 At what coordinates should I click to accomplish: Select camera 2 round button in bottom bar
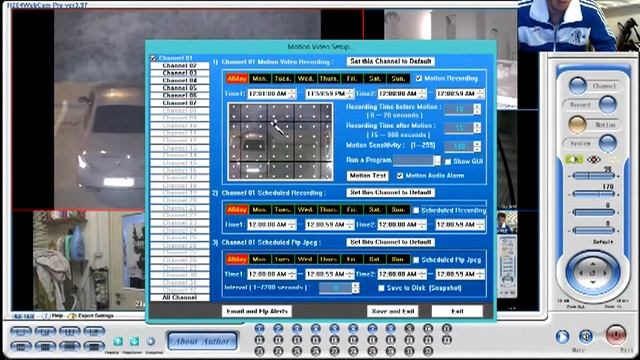[278, 329]
